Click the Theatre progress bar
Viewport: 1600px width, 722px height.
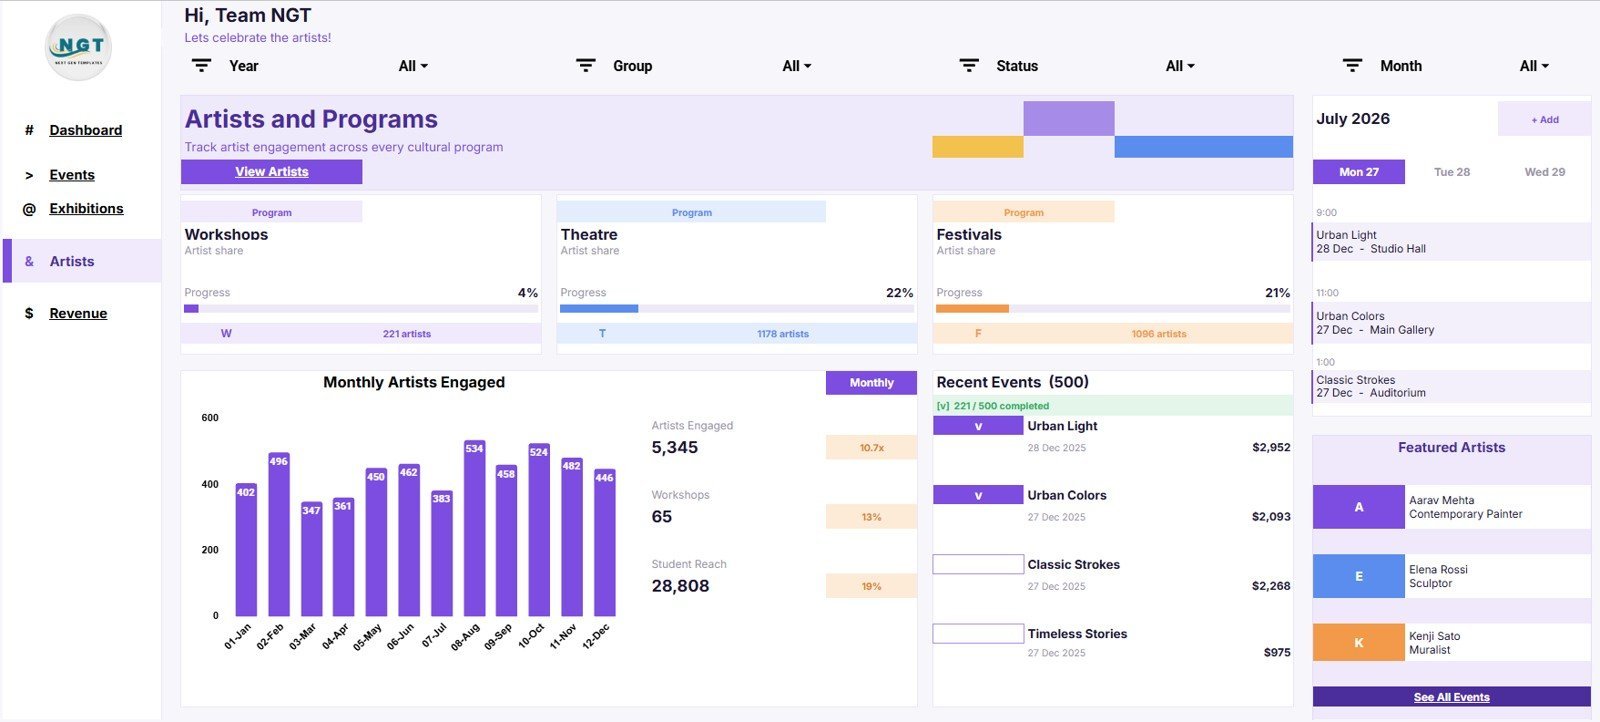[737, 309]
